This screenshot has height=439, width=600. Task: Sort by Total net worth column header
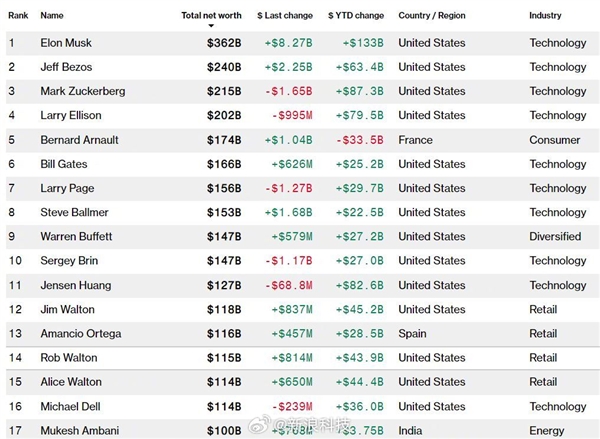[x=211, y=15]
